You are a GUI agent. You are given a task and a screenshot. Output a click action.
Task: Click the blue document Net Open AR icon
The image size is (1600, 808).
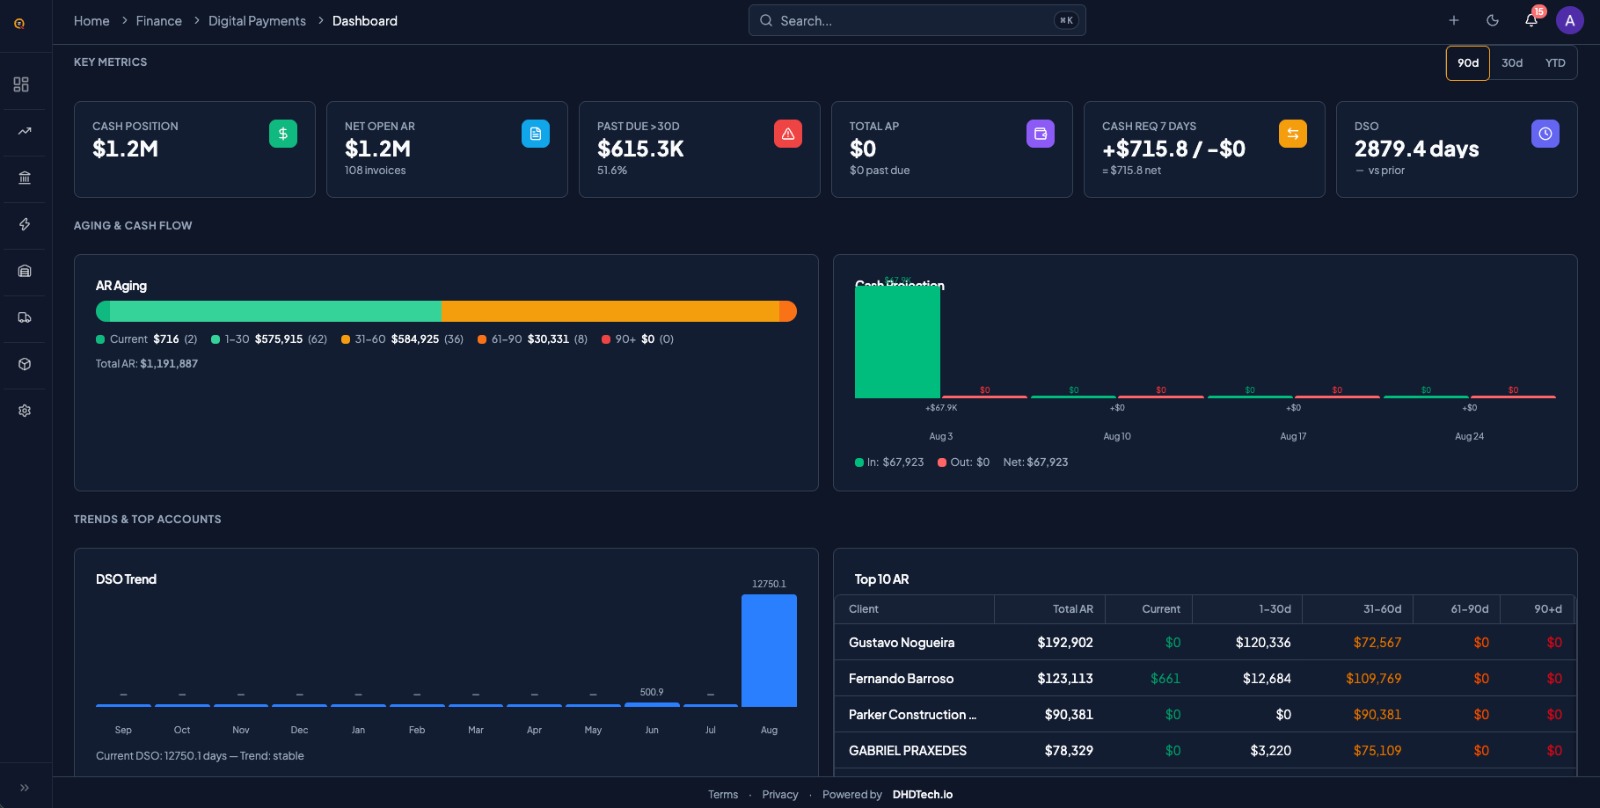[x=535, y=134]
